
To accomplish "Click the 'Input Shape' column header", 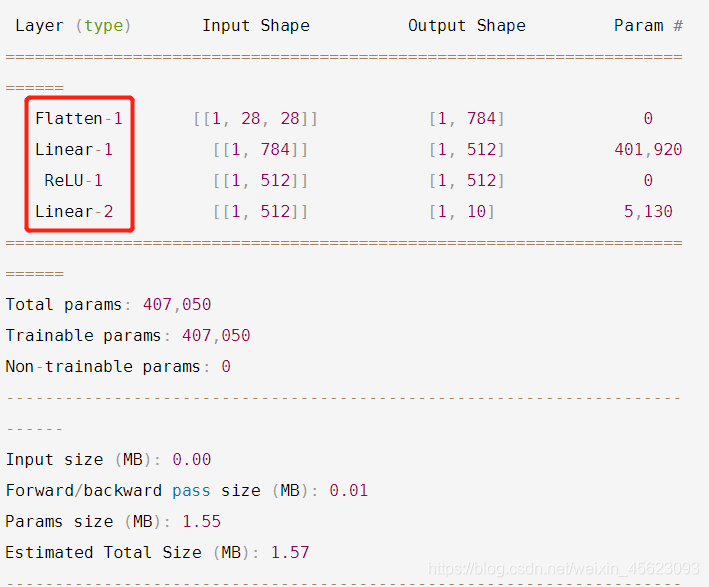I will click(255, 26).
